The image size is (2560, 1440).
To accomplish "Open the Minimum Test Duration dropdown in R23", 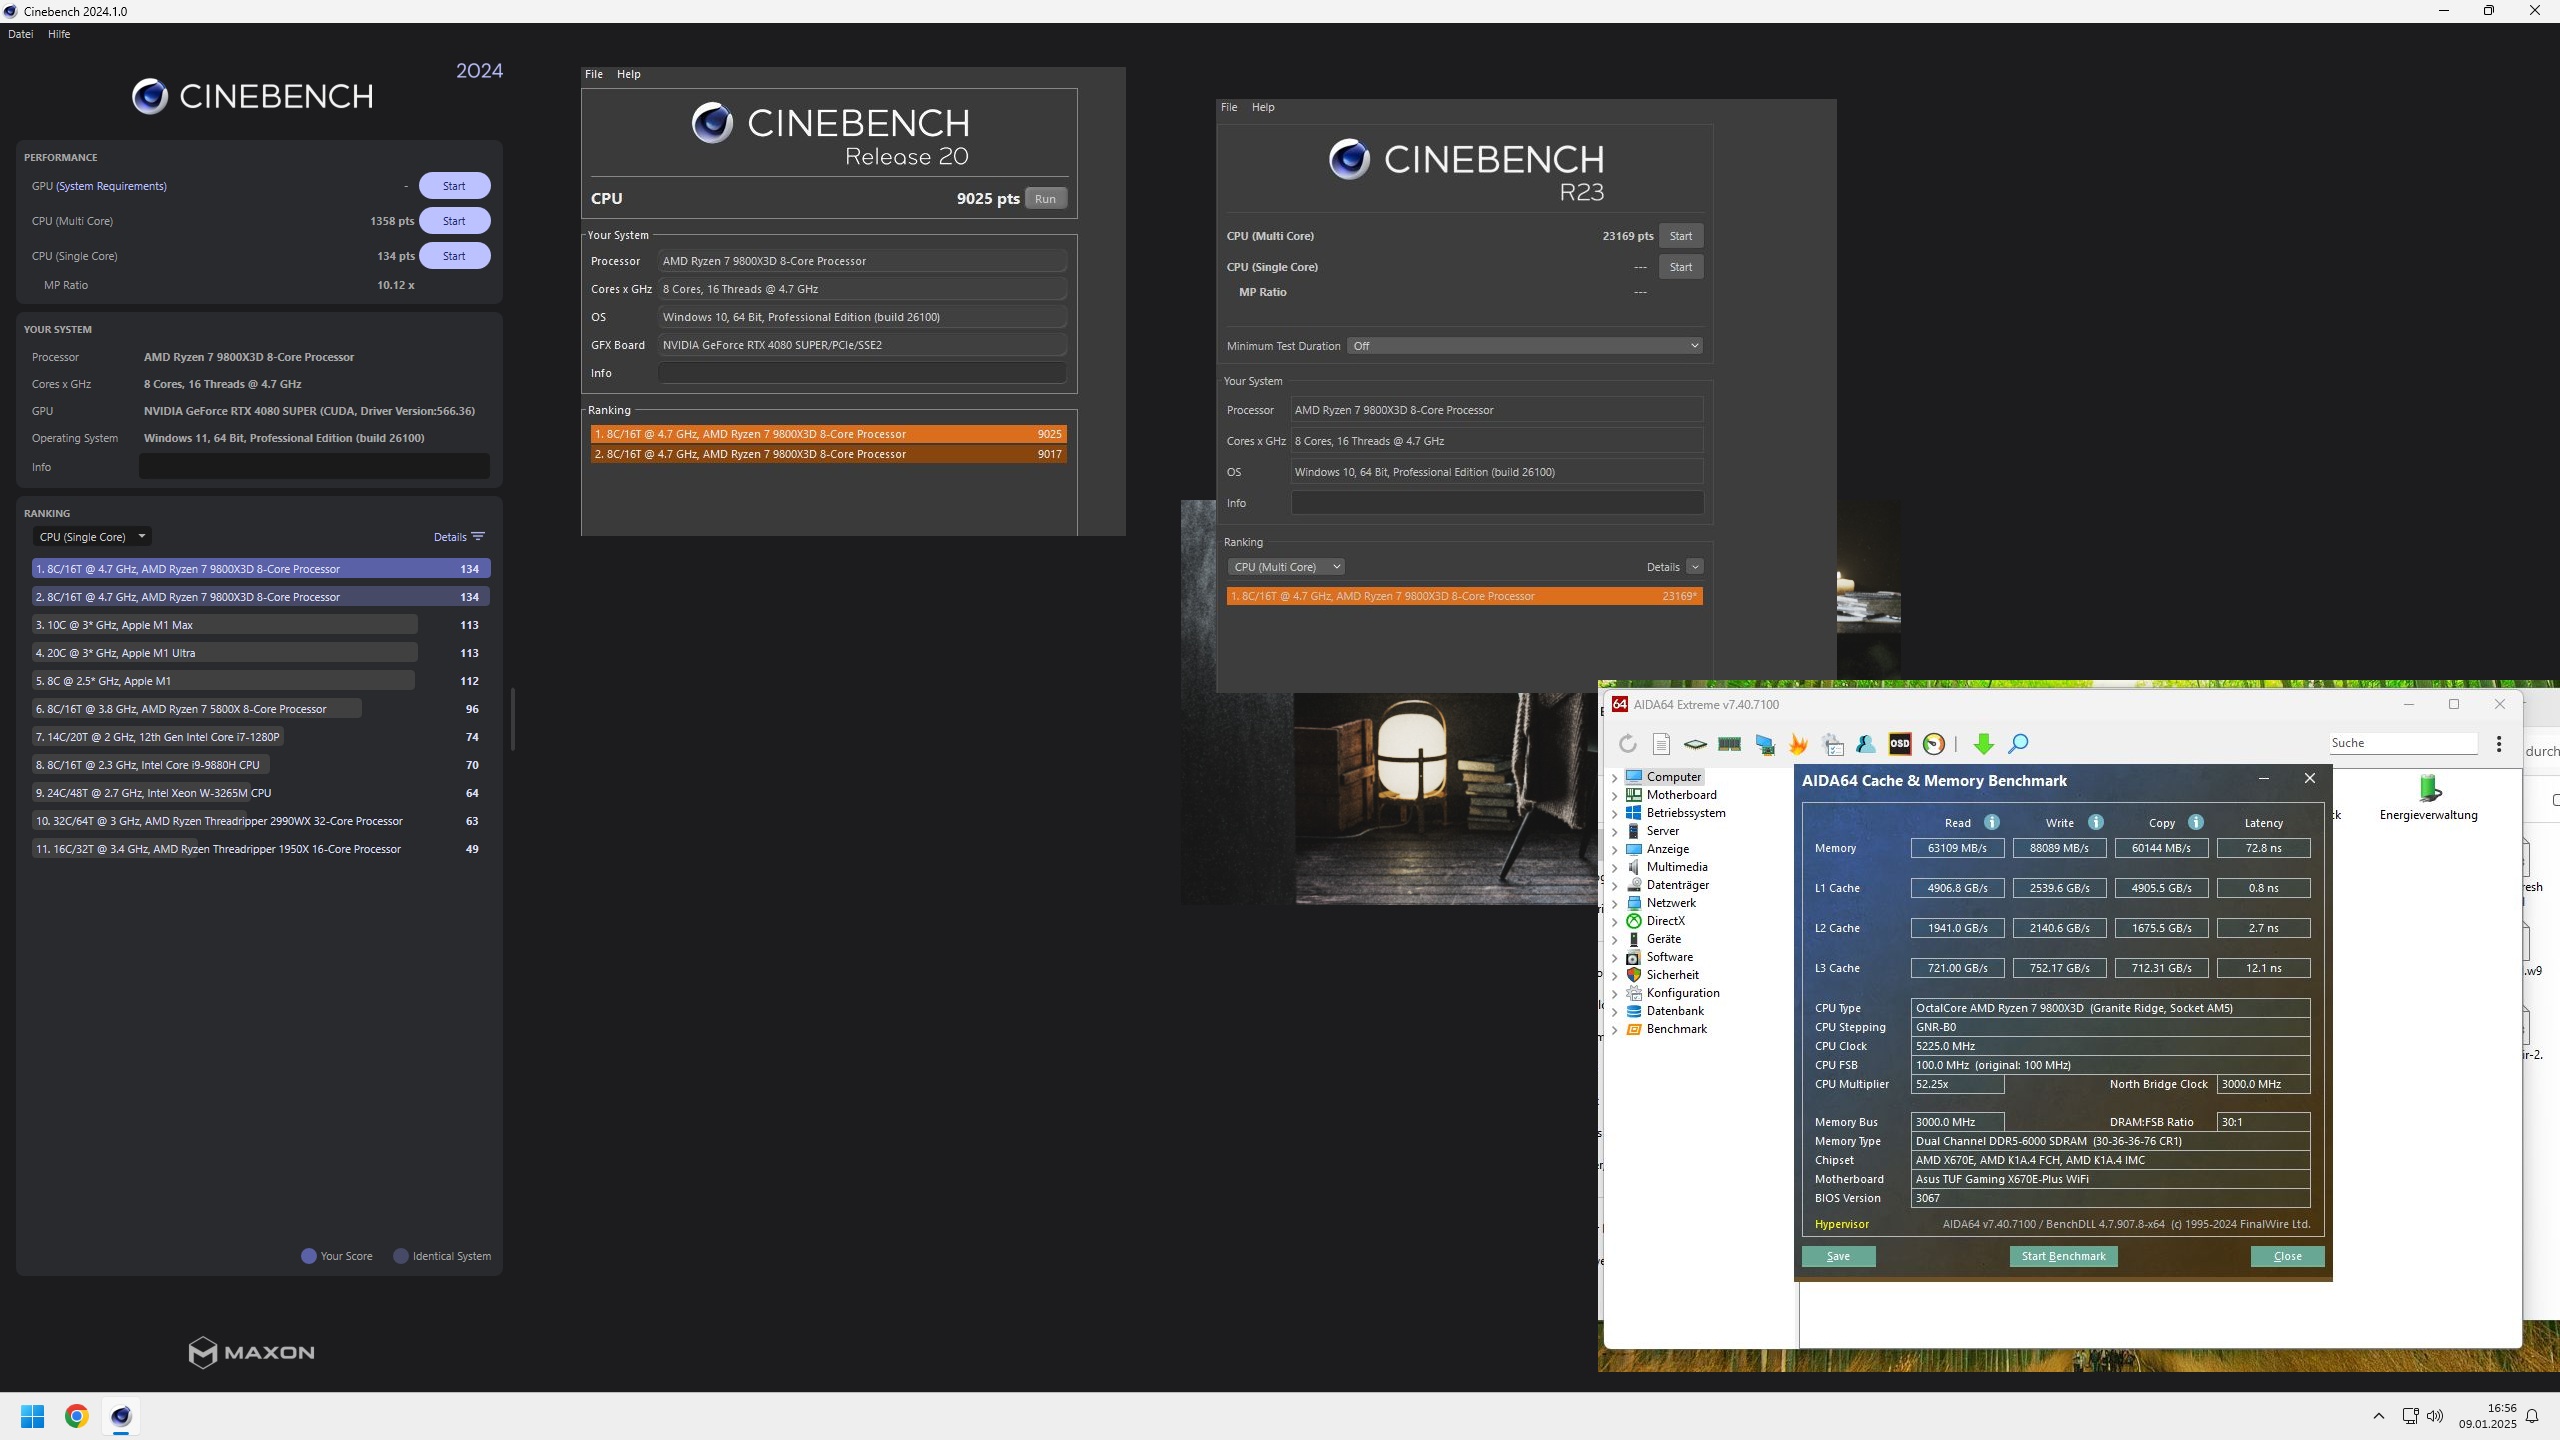I will pyautogui.click(x=1524, y=346).
